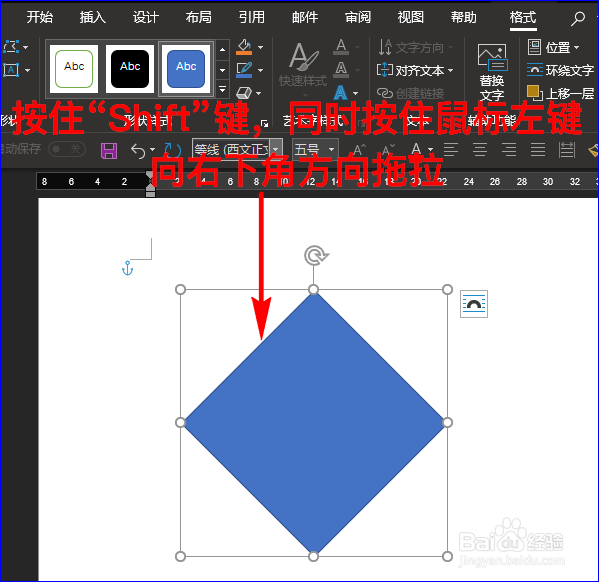Click the Text Outline A icon
Image resolution: width=599 pixels, height=582 pixels.
341,70
